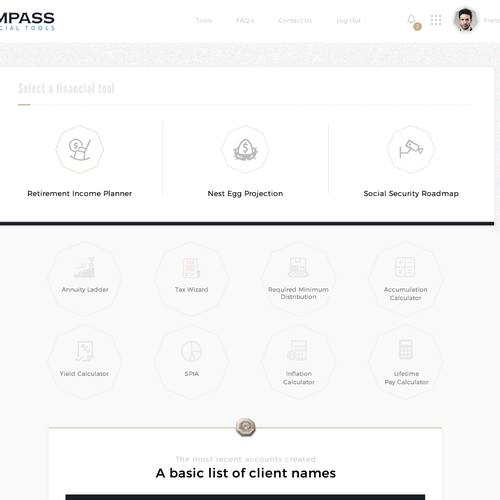Open the Social Security Roadmap camera icon
This screenshot has width=500, height=500.
[x=411, y=149]
